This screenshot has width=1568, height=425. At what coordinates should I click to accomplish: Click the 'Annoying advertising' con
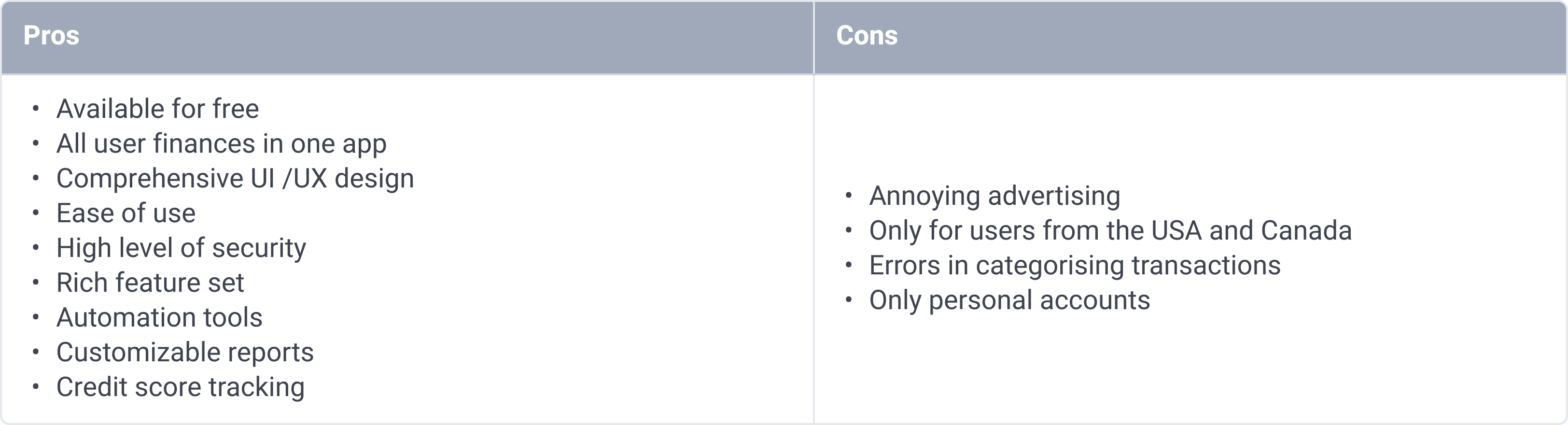[994, 196]
